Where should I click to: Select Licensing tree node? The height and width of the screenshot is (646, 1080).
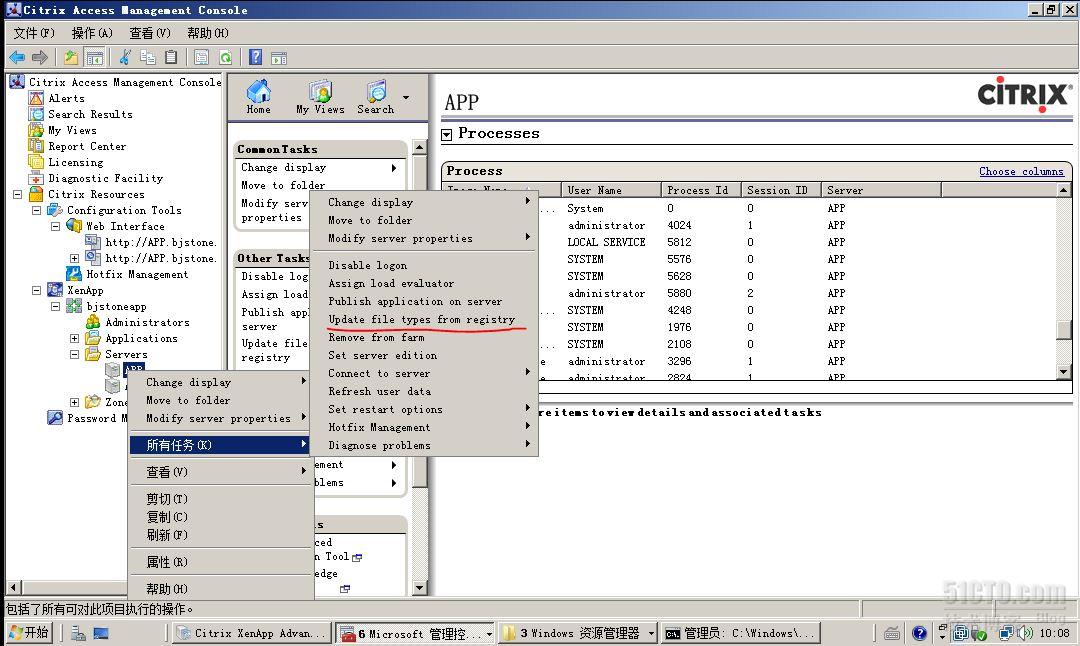(76, 162)
